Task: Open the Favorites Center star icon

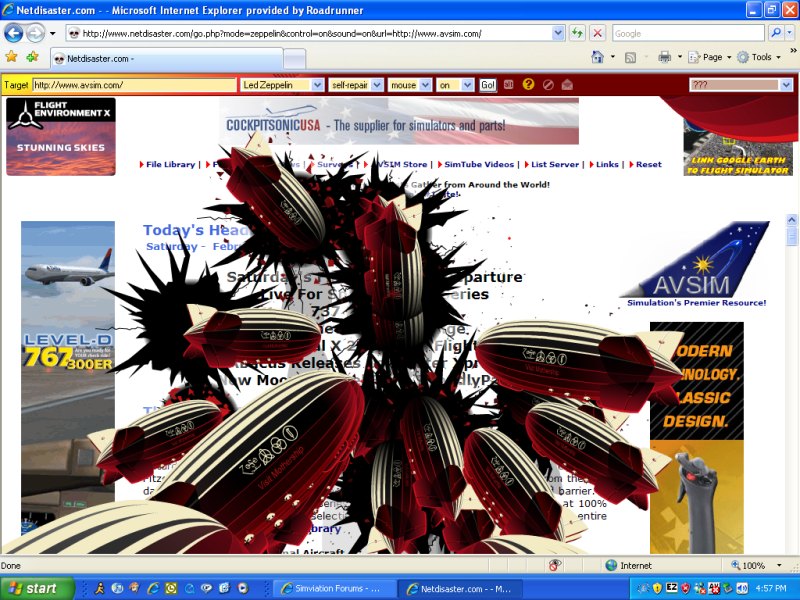Action: (x=11, y=57)
